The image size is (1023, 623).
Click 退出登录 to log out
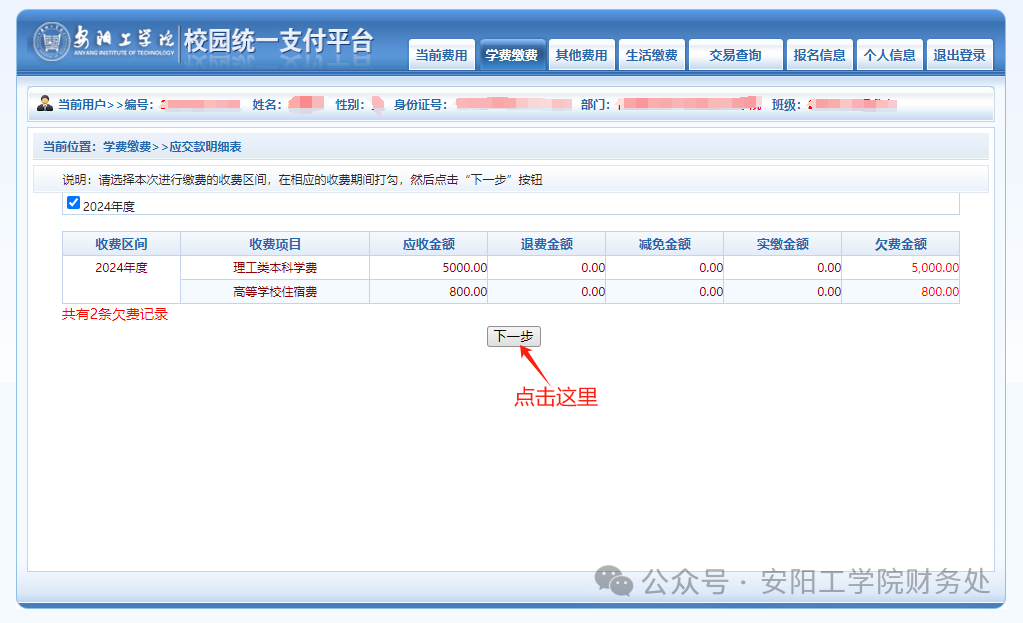pyautogui.click(x=959, y=56)
